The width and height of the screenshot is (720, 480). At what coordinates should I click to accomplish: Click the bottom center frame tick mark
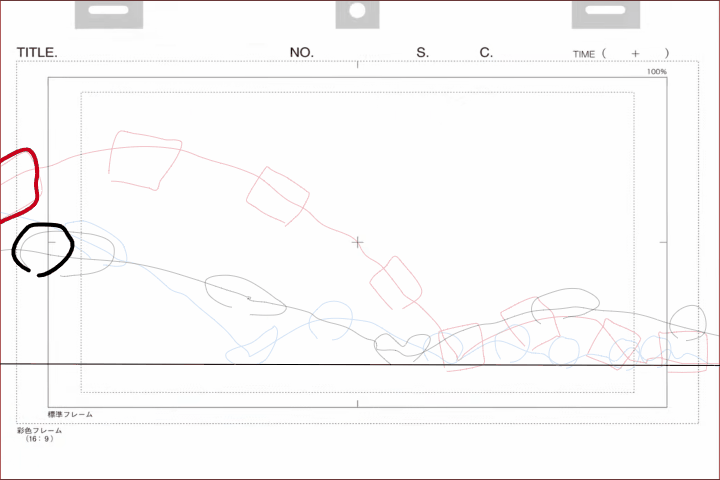[x=358, y=403]
